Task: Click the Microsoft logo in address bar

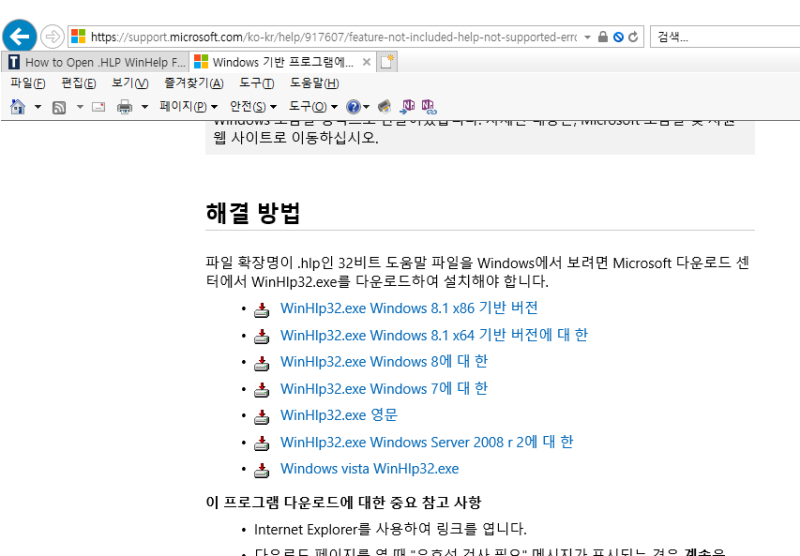Action: pyautogui.click(x=78, y=36)
